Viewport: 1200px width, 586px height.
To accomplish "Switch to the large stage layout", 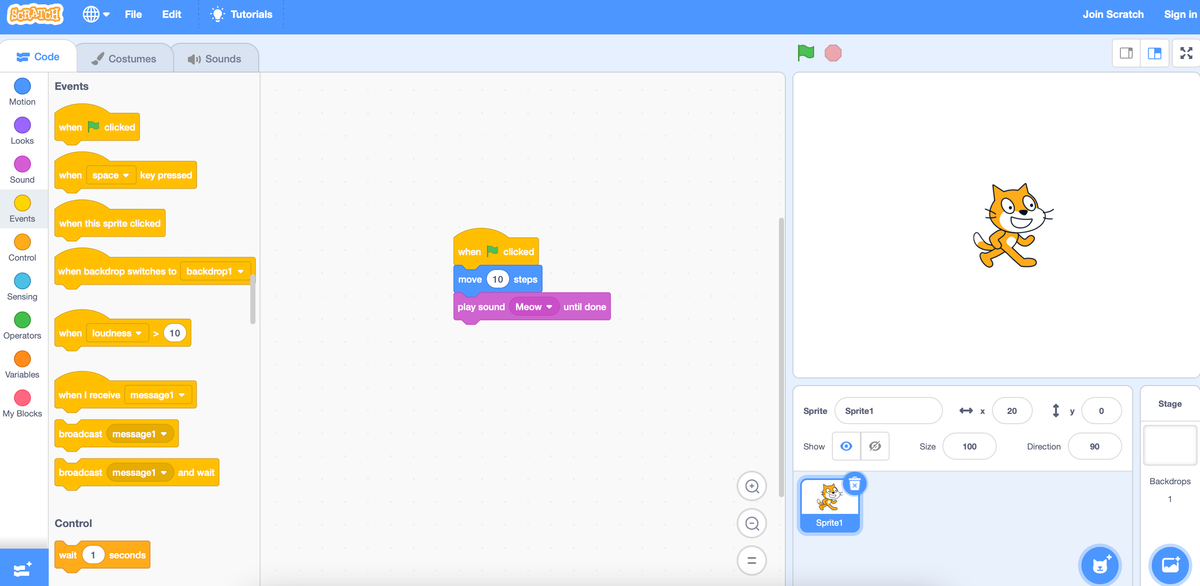I will click(1154, 53).
